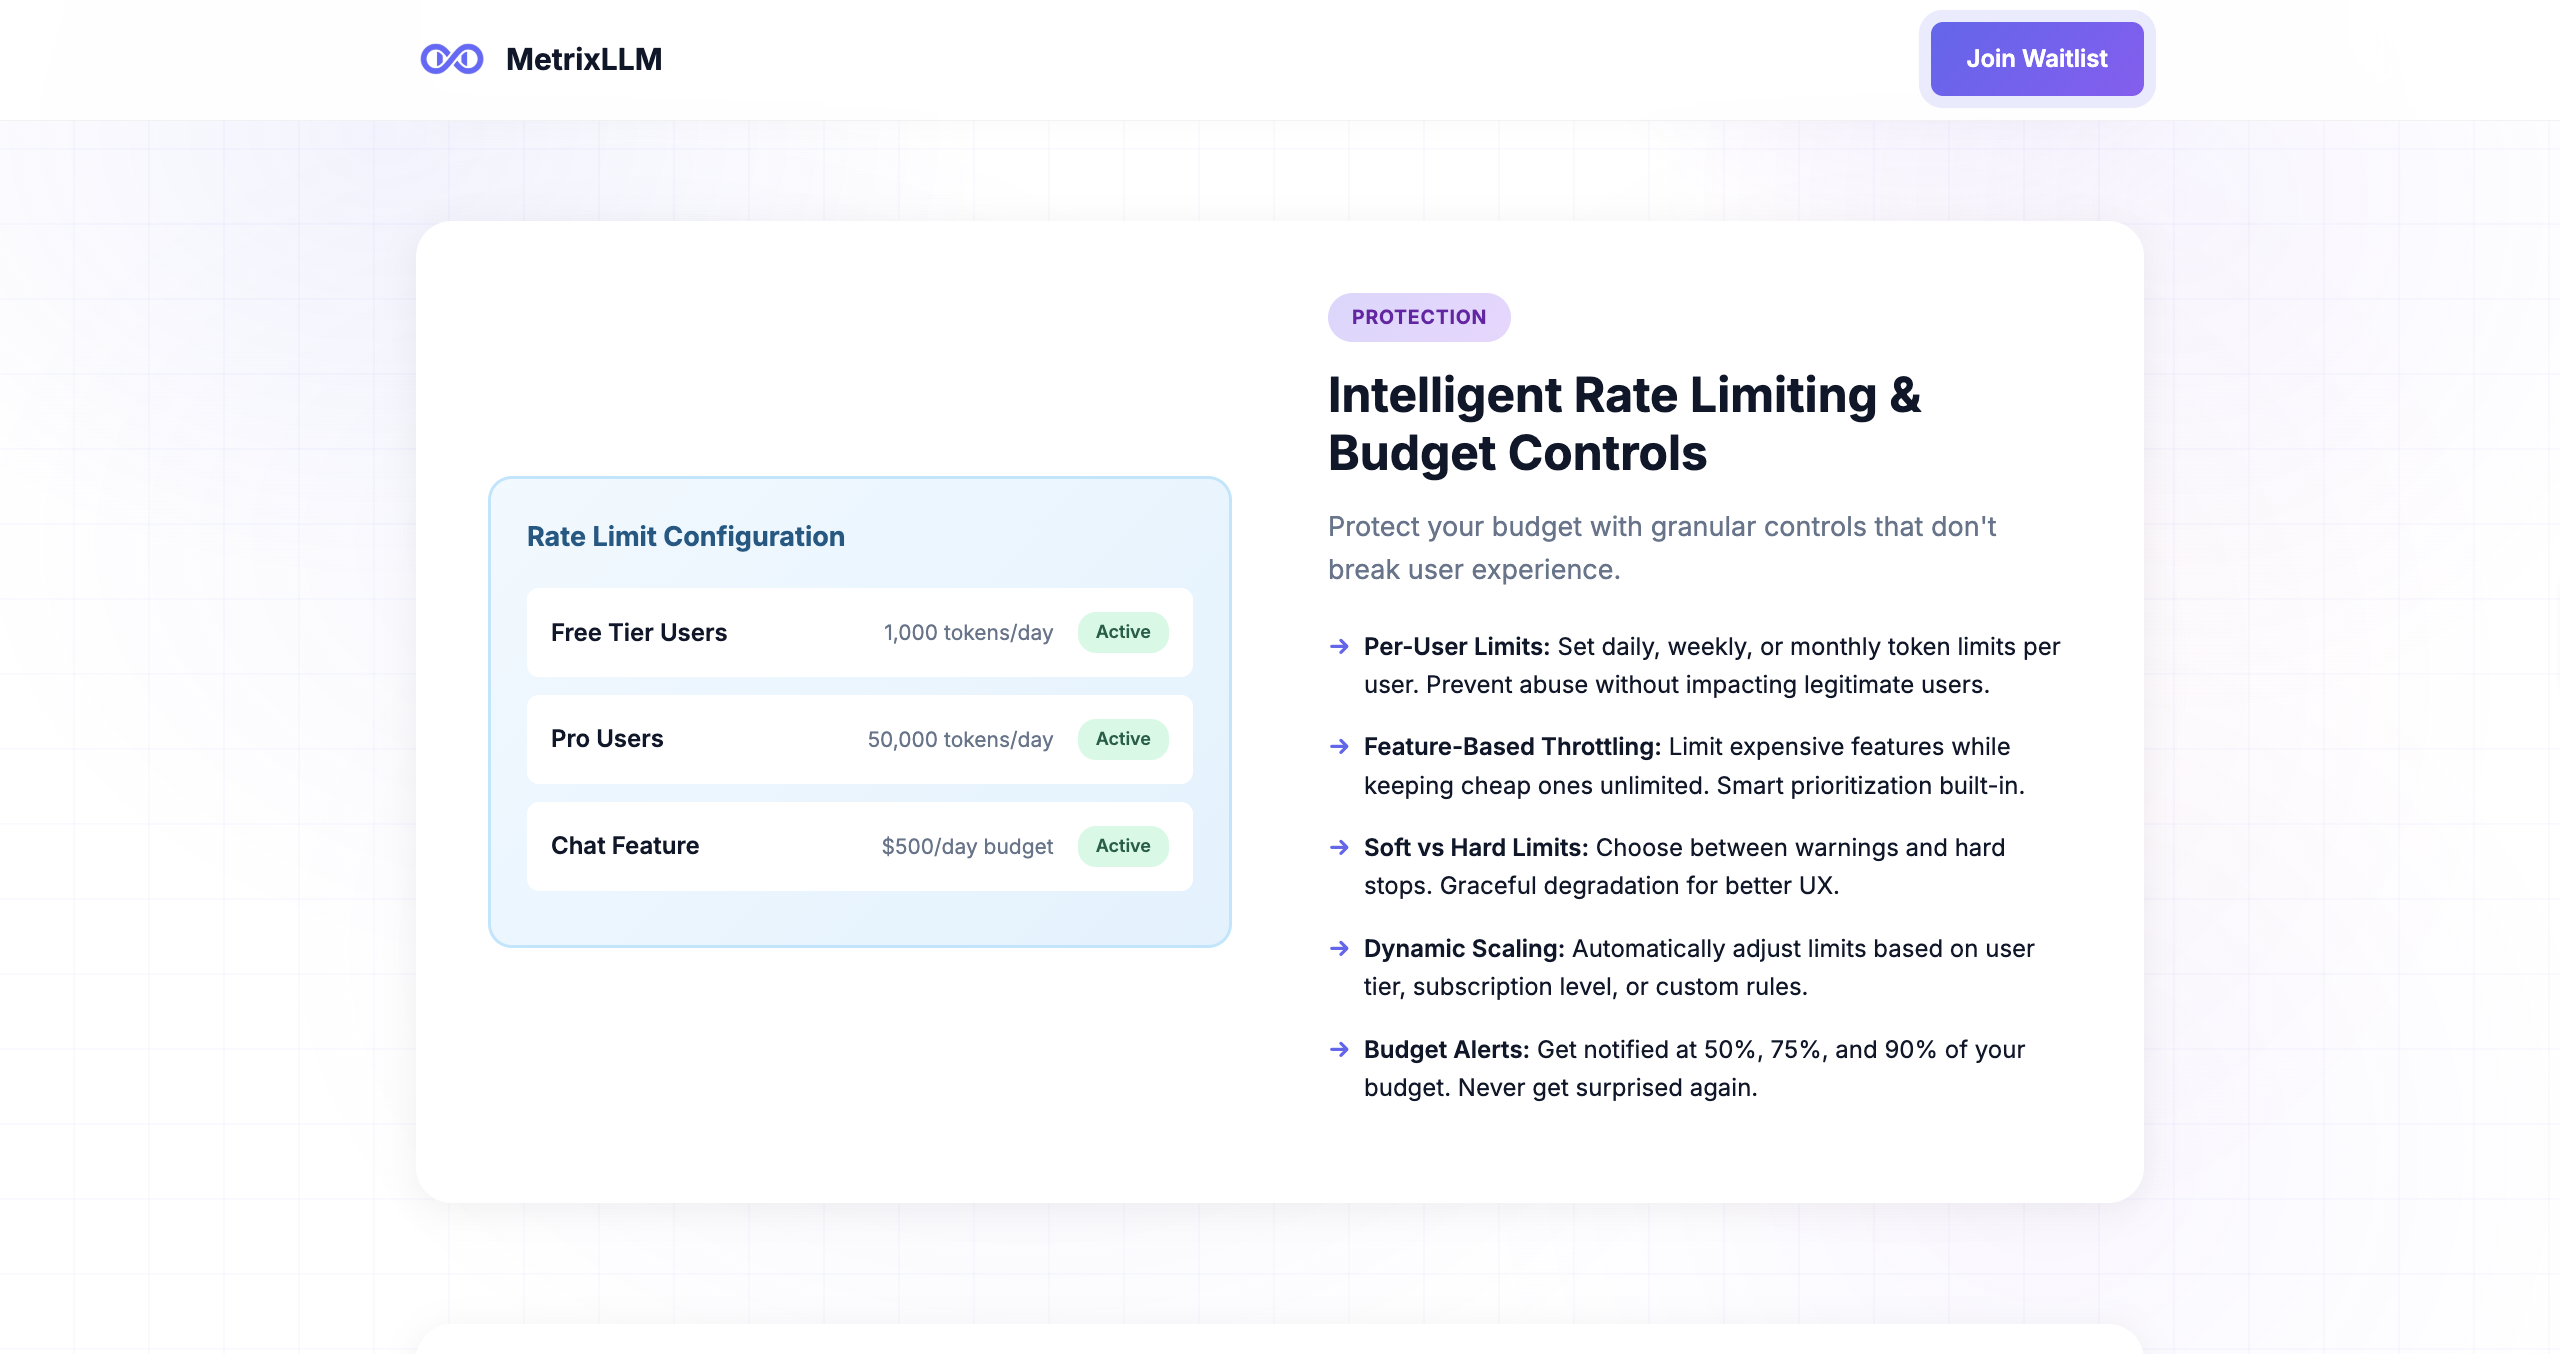Click the Active badge for Pro Users
Viewport: 2560px width, 1354px height.
point(1122,739)
